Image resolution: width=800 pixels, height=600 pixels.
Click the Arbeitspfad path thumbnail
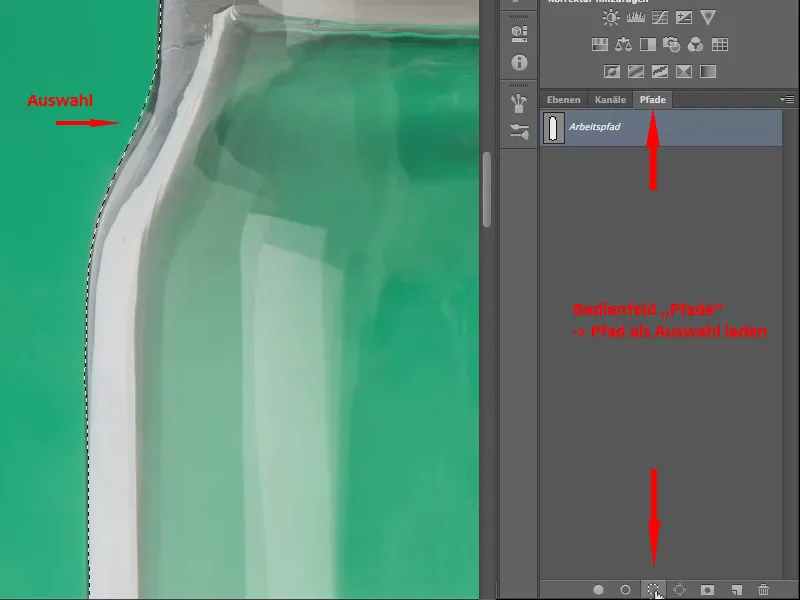tap(554, 128)
